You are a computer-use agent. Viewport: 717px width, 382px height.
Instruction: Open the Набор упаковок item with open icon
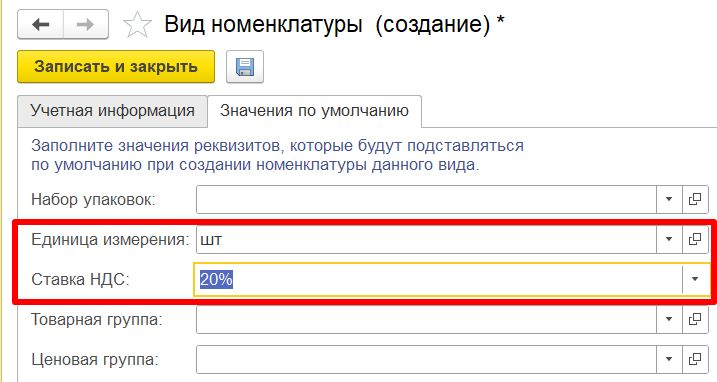pos(695,199)
